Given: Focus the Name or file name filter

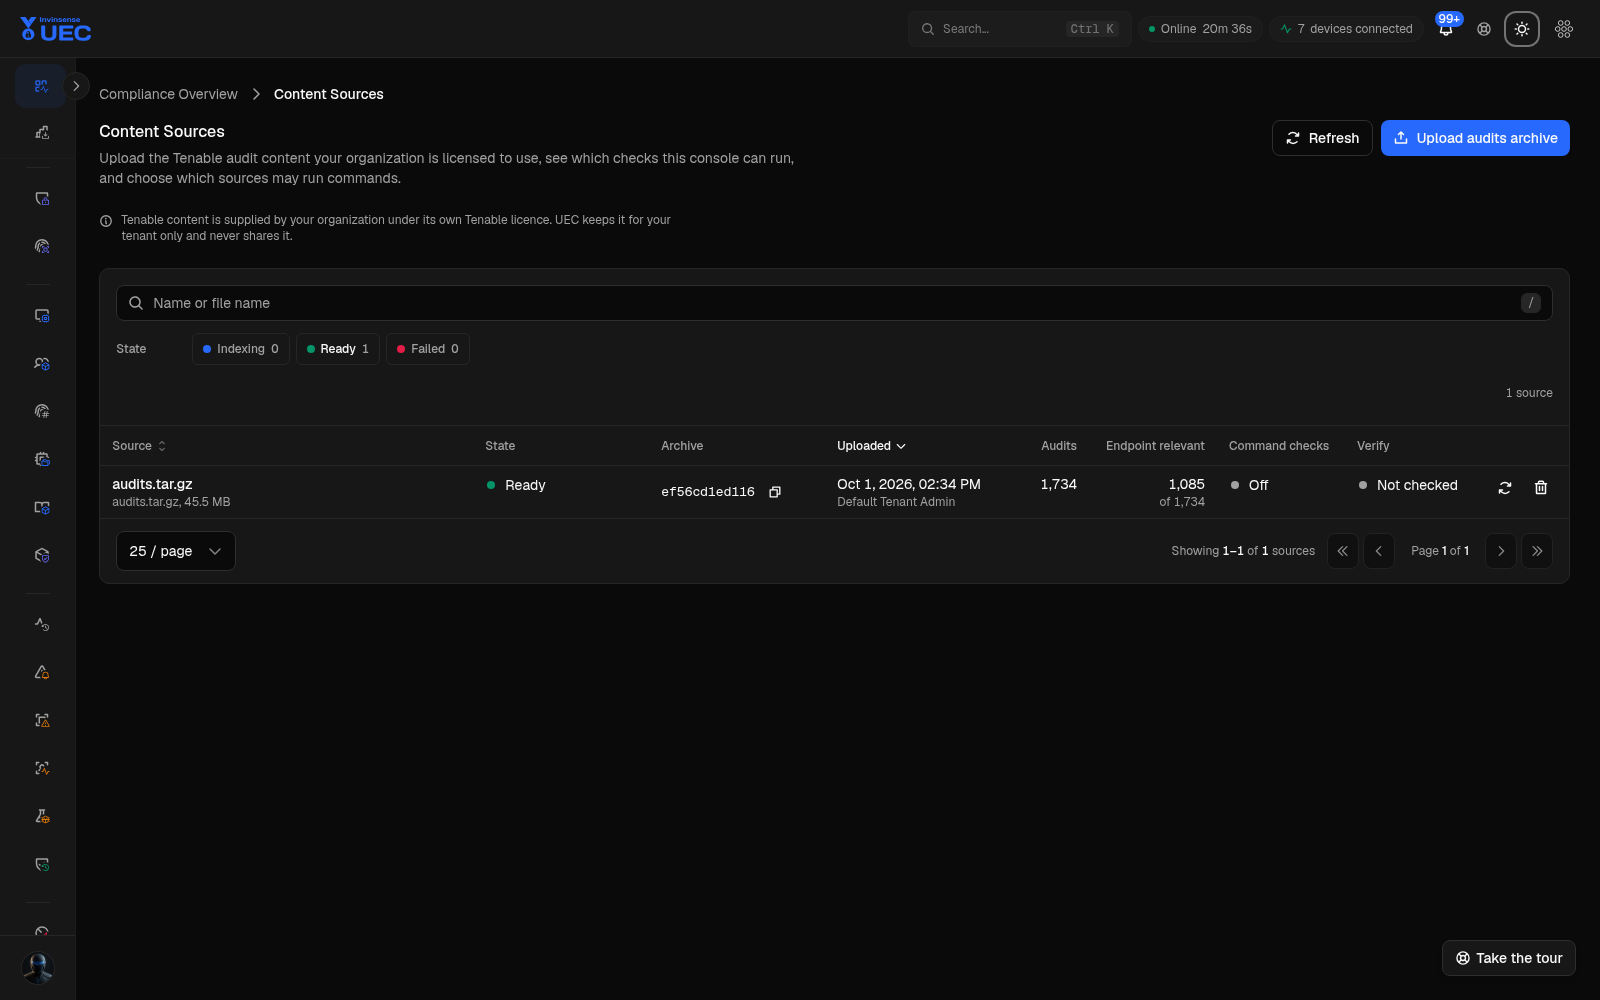Looking at the screenshot, I should pyautogui.click(x=834, y=303).
